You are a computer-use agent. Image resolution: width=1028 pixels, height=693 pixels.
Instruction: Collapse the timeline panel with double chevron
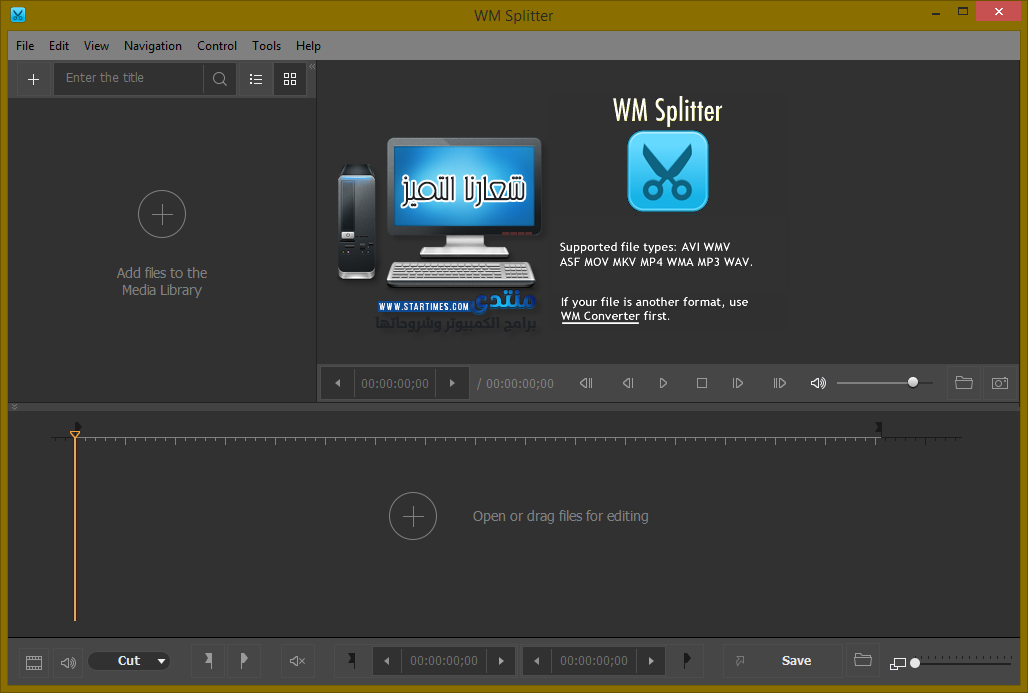click(14, 408)
